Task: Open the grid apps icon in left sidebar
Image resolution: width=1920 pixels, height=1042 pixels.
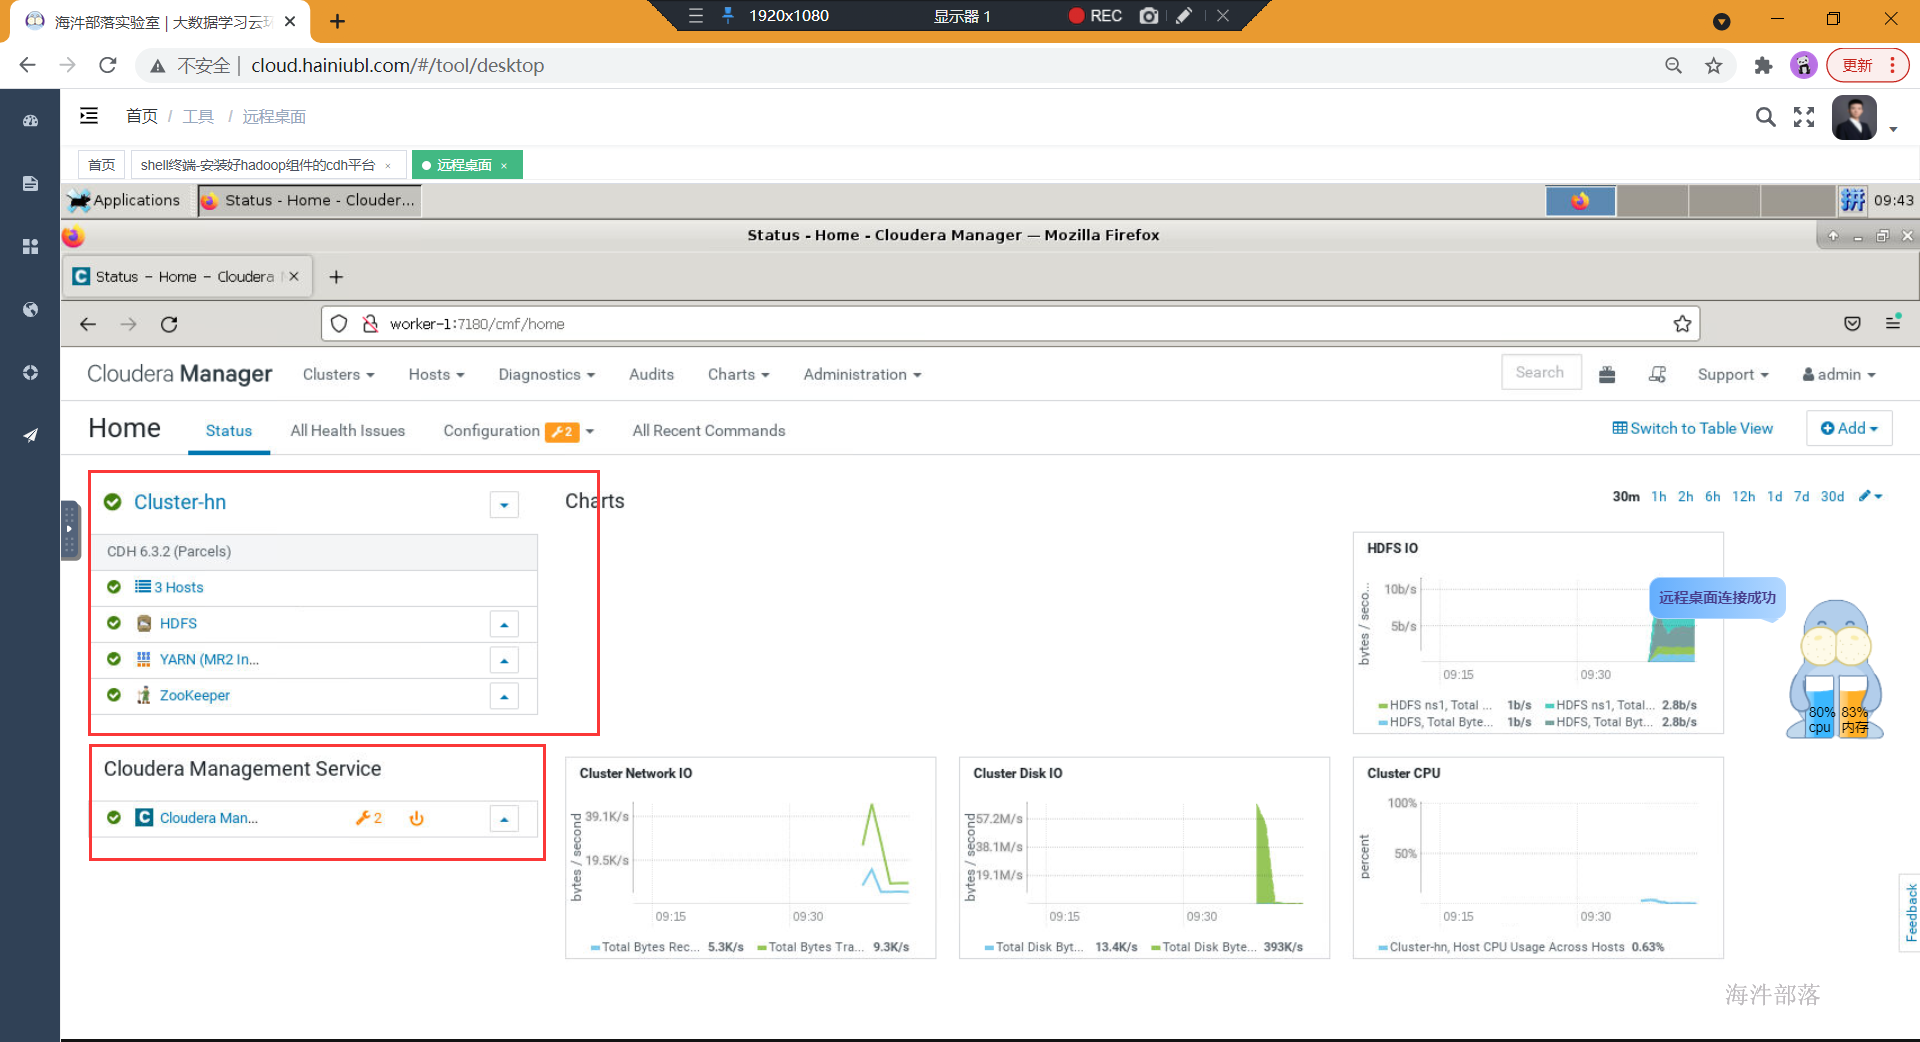Action: click(31, 246)
